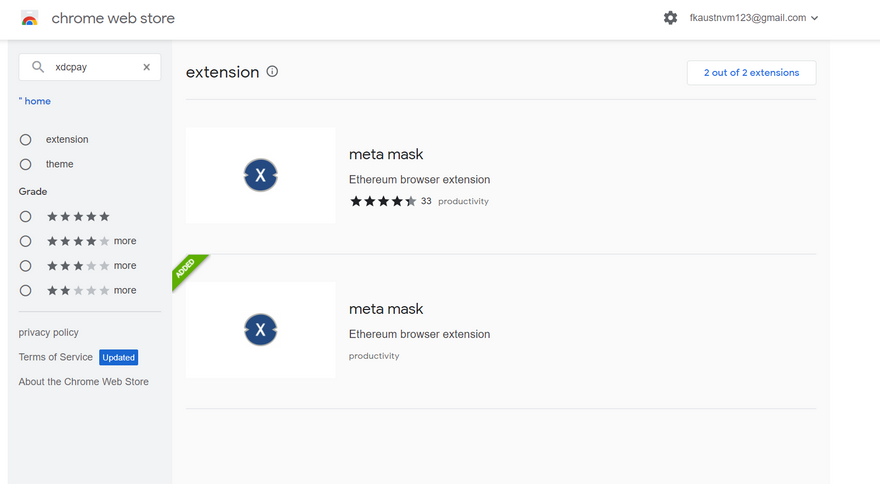Select four stars and more filter
The width and height of the screenshot is (880, 484).
26,241
